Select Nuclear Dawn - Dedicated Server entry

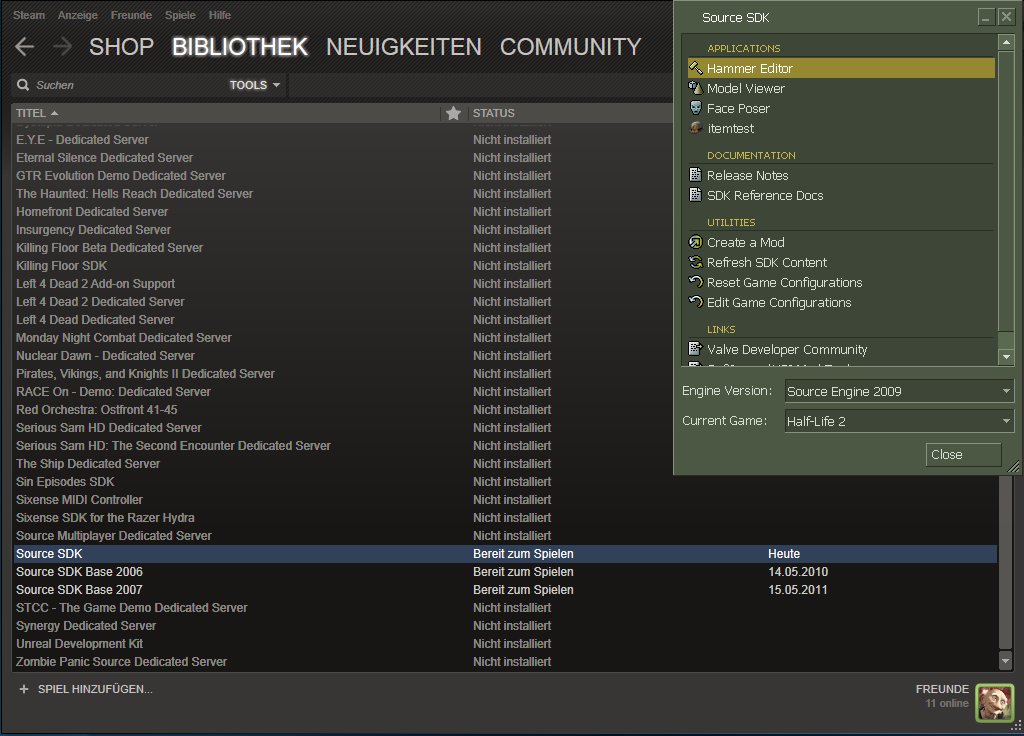point(105,355)
